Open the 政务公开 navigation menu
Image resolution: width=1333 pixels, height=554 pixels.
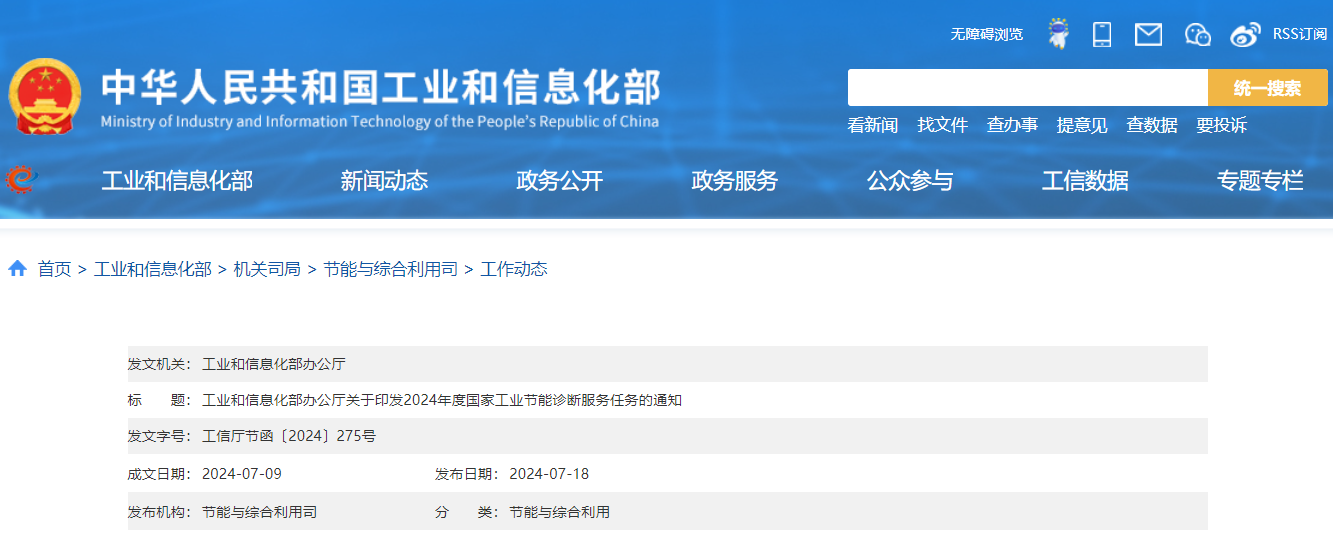tap(560, 181)
